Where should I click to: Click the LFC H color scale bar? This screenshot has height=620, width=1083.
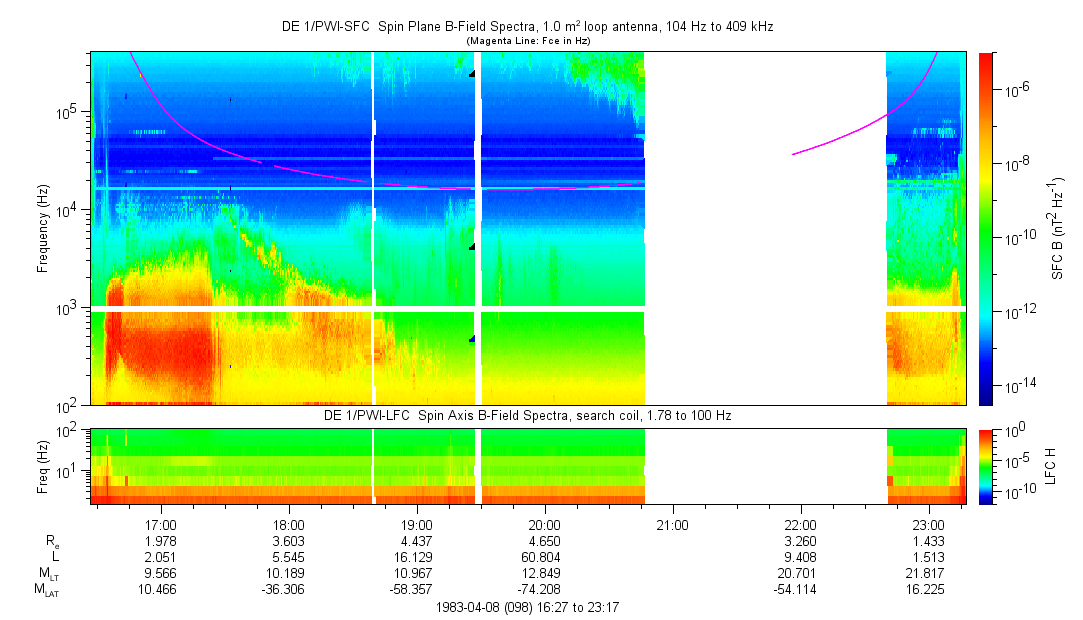point(986,466)
